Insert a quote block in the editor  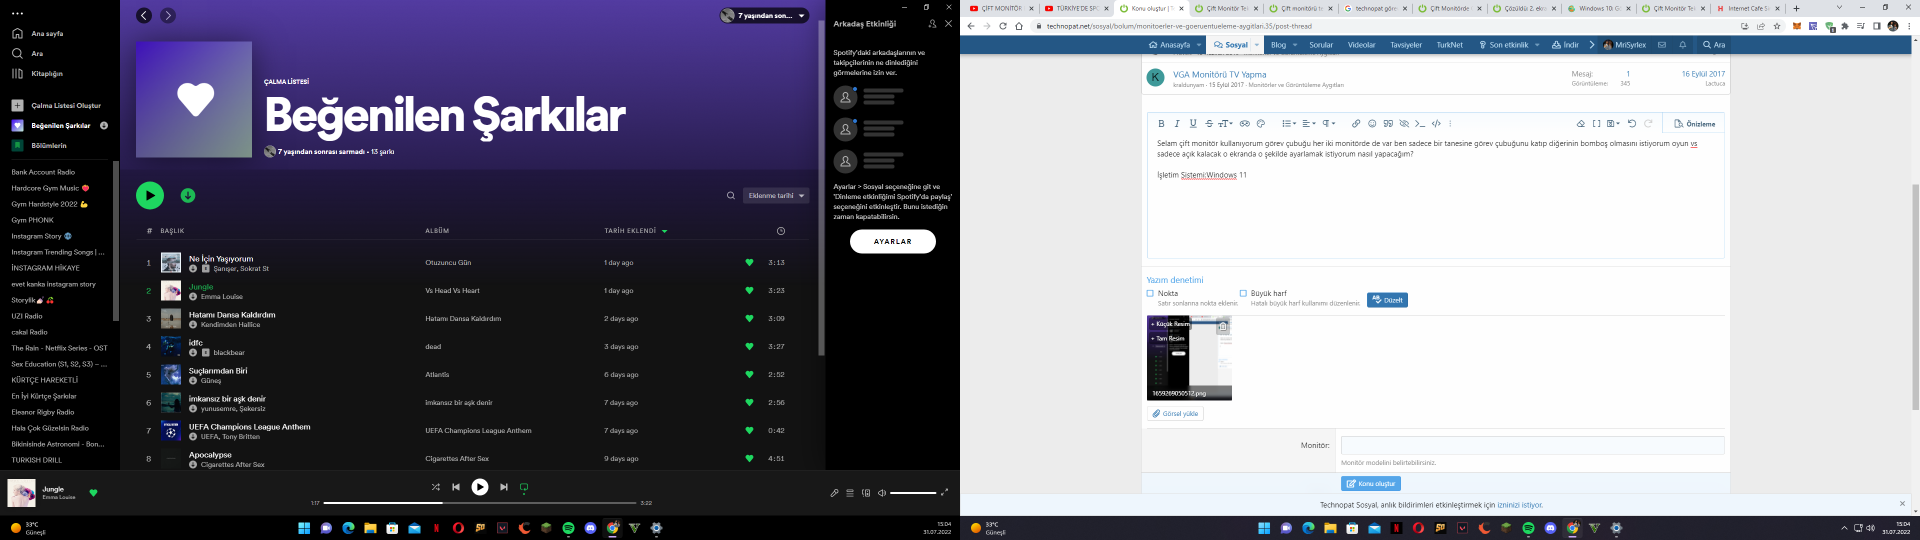point(1388,124)
